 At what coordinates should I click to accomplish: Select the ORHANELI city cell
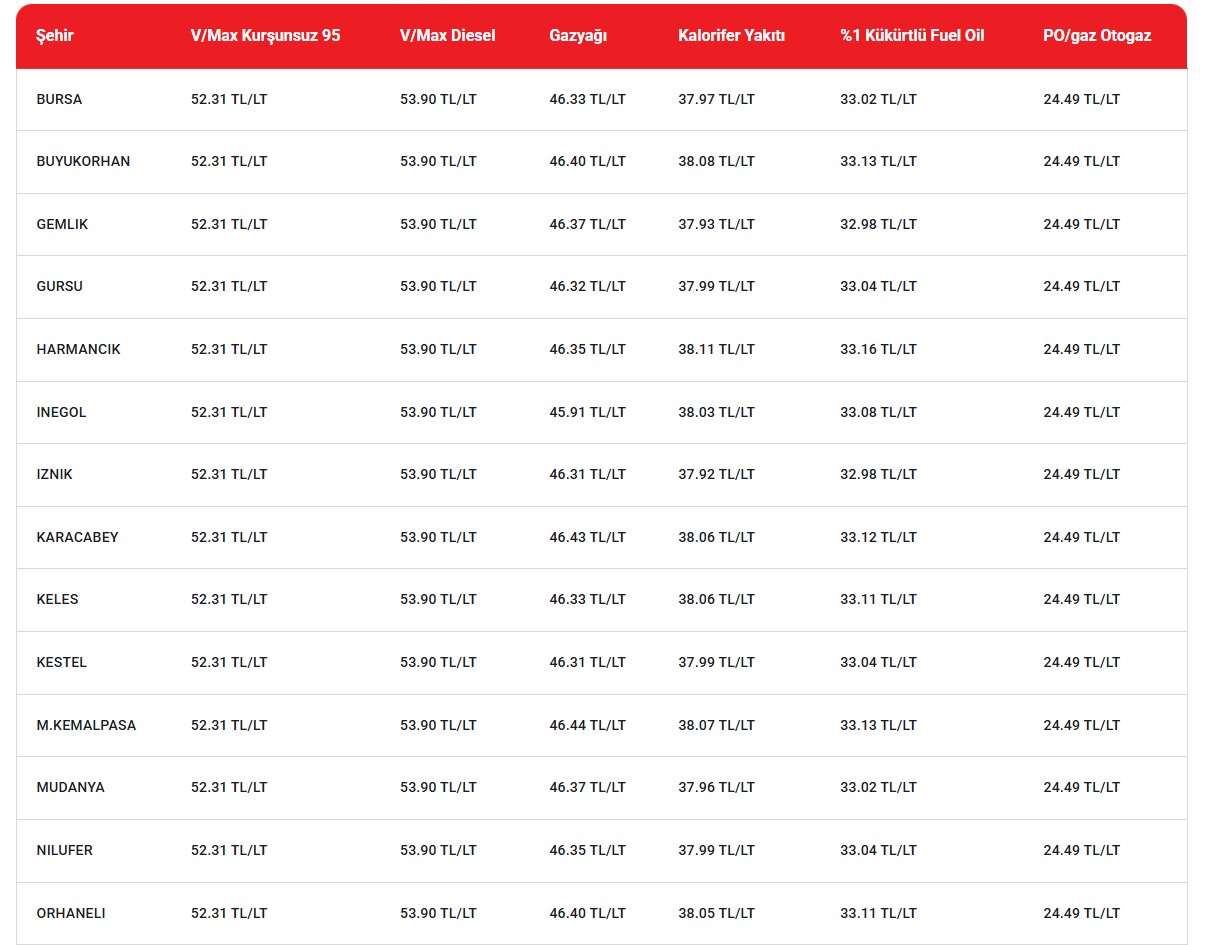[70, 913]
